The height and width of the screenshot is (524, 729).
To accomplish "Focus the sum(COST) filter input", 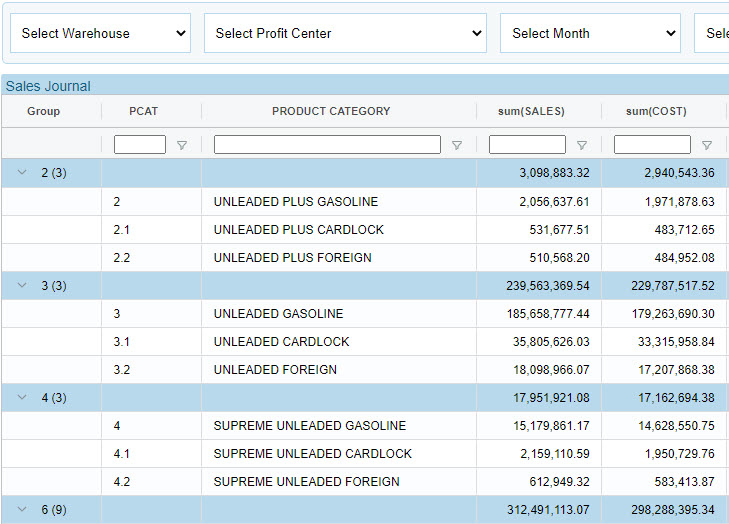I will click(652, 144).
